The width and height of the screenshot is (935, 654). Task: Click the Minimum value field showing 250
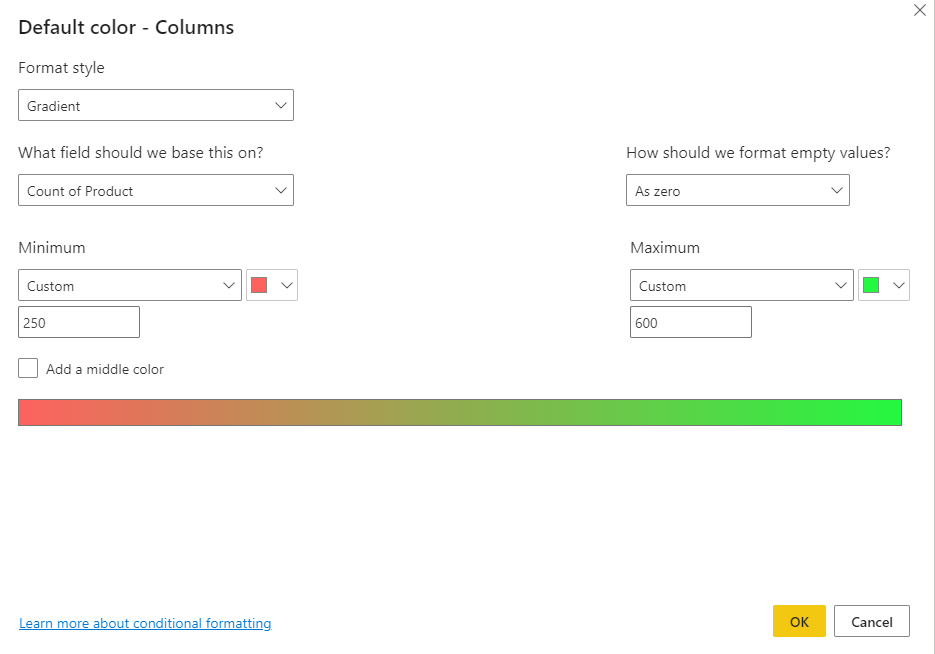pos(78,322)
